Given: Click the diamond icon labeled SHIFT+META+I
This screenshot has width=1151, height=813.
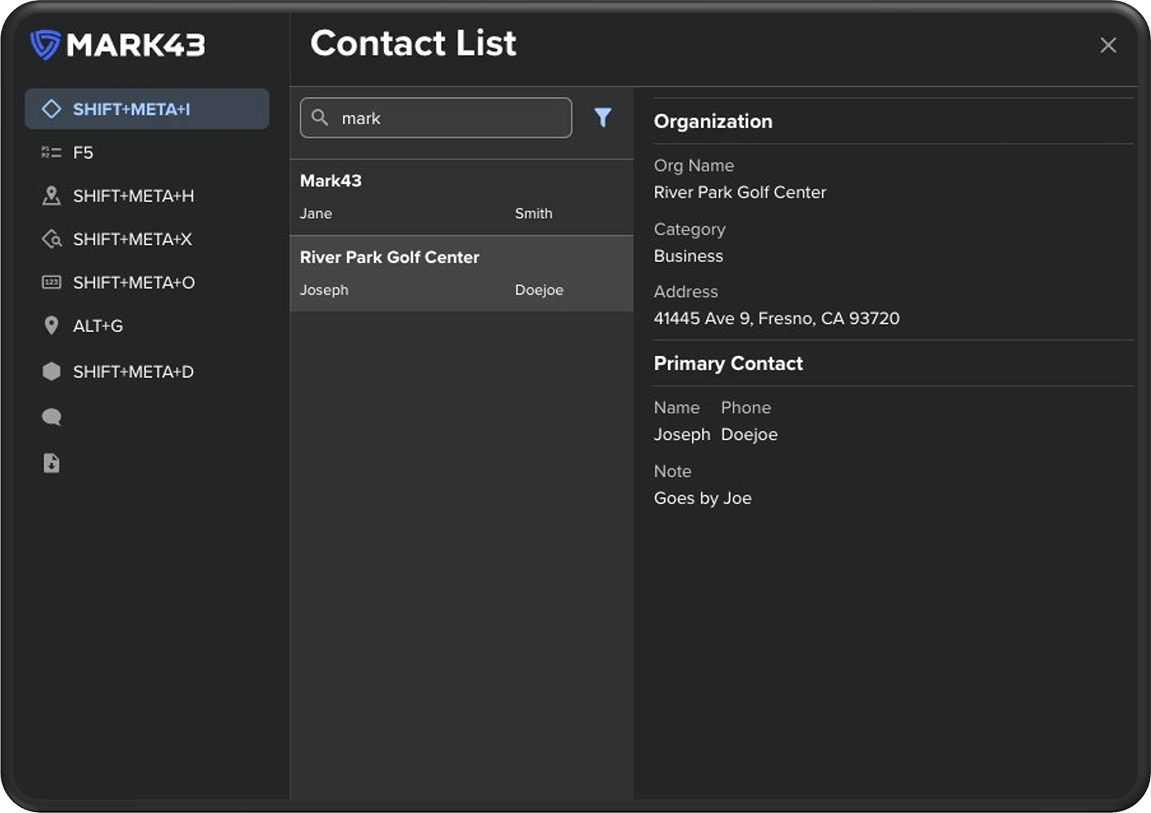Looking at the screenshot, I should click(51, 109).
